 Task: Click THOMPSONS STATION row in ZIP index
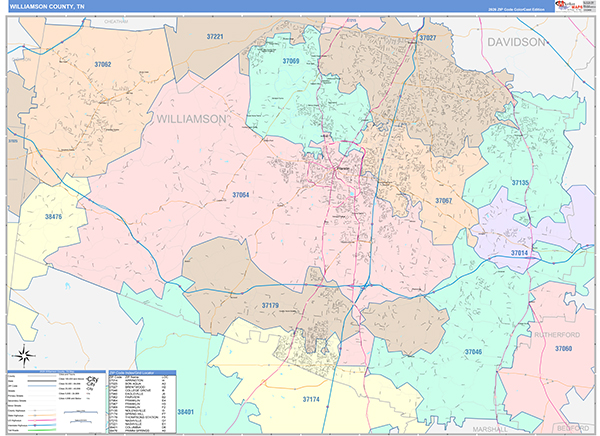[x=138, y=417]
